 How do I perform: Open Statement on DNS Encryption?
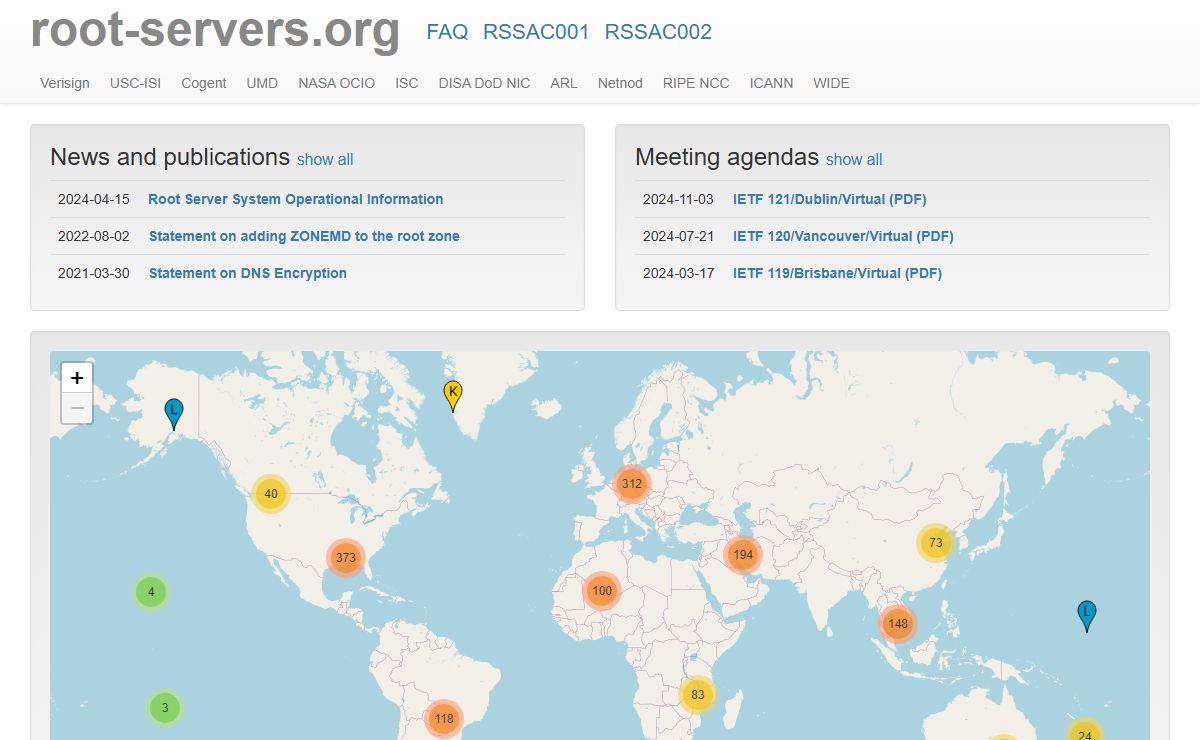(x=248, y=273)
